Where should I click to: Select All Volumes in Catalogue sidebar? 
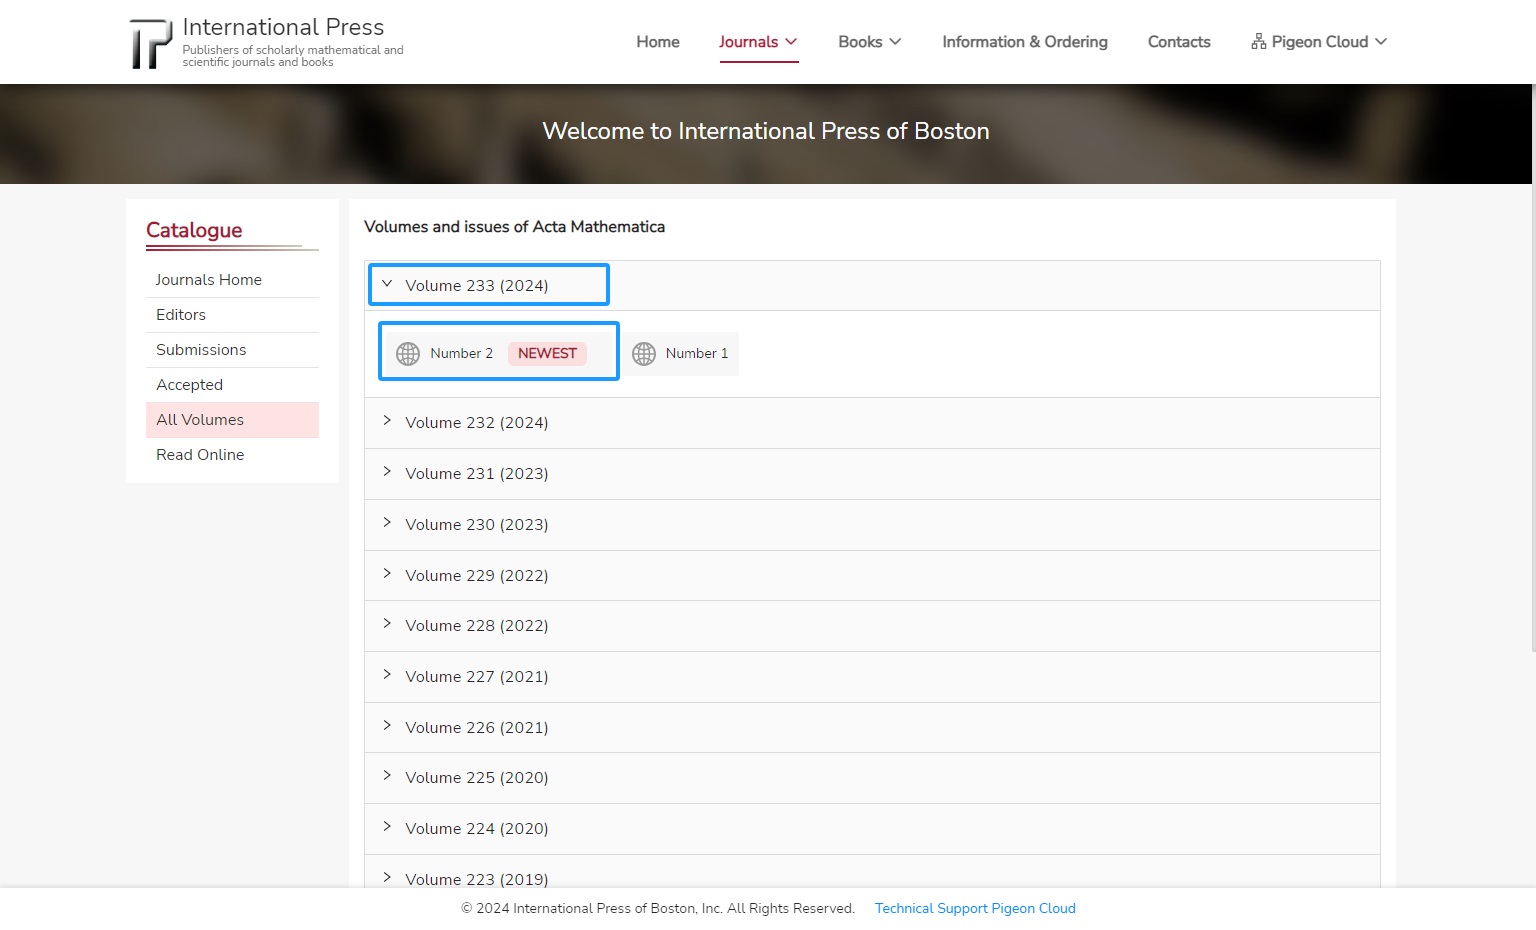pos(232,420)
